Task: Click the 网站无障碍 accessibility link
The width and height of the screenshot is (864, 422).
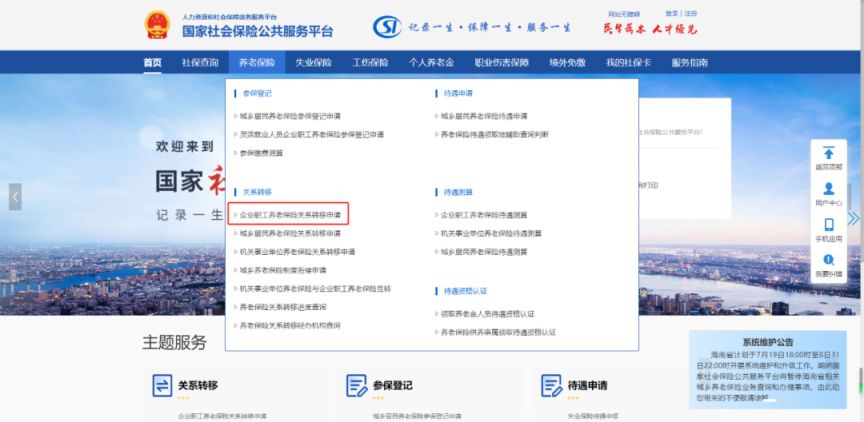Action: click(x=624, y=14)
